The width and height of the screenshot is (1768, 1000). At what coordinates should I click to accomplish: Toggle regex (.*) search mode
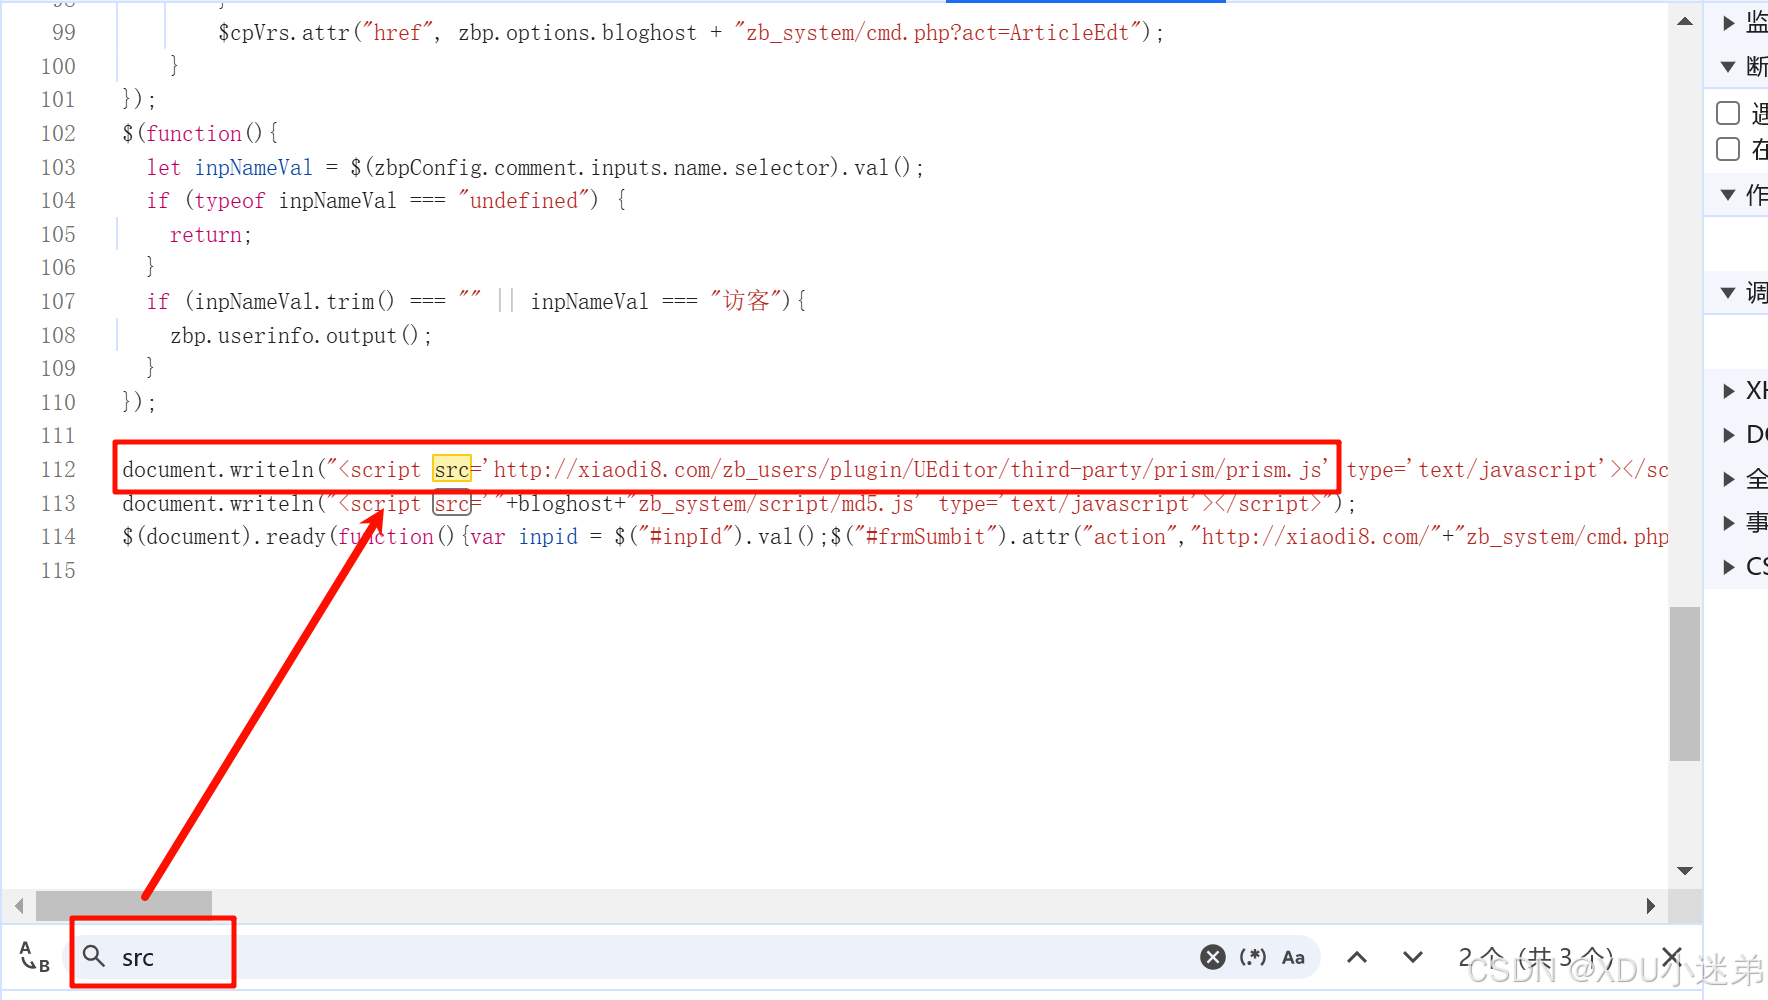[1253, 957]
